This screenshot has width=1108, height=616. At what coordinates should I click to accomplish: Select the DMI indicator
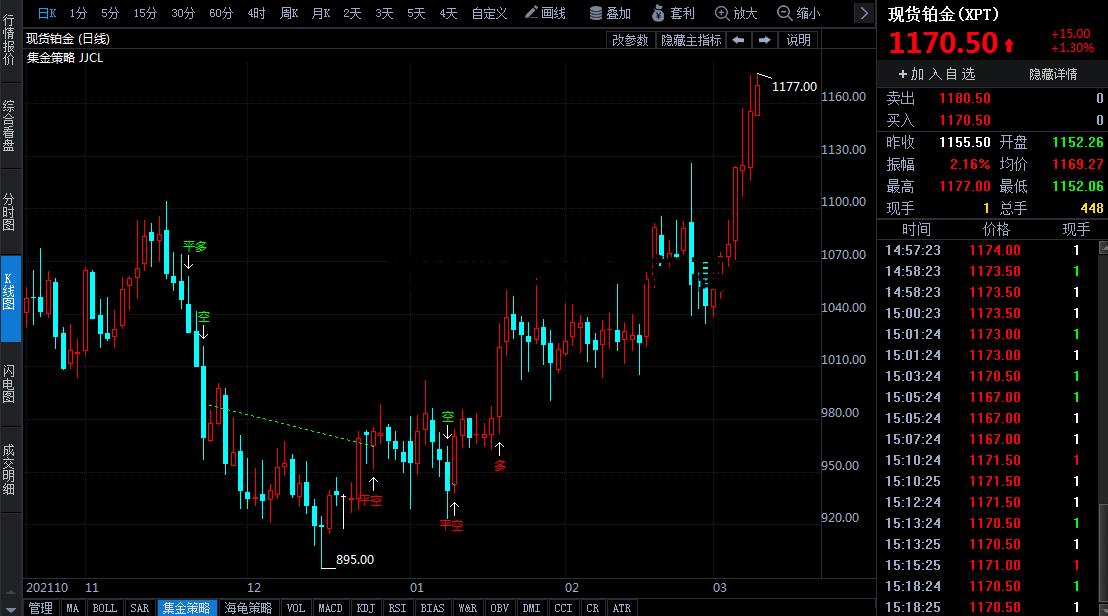coord(531,608)
